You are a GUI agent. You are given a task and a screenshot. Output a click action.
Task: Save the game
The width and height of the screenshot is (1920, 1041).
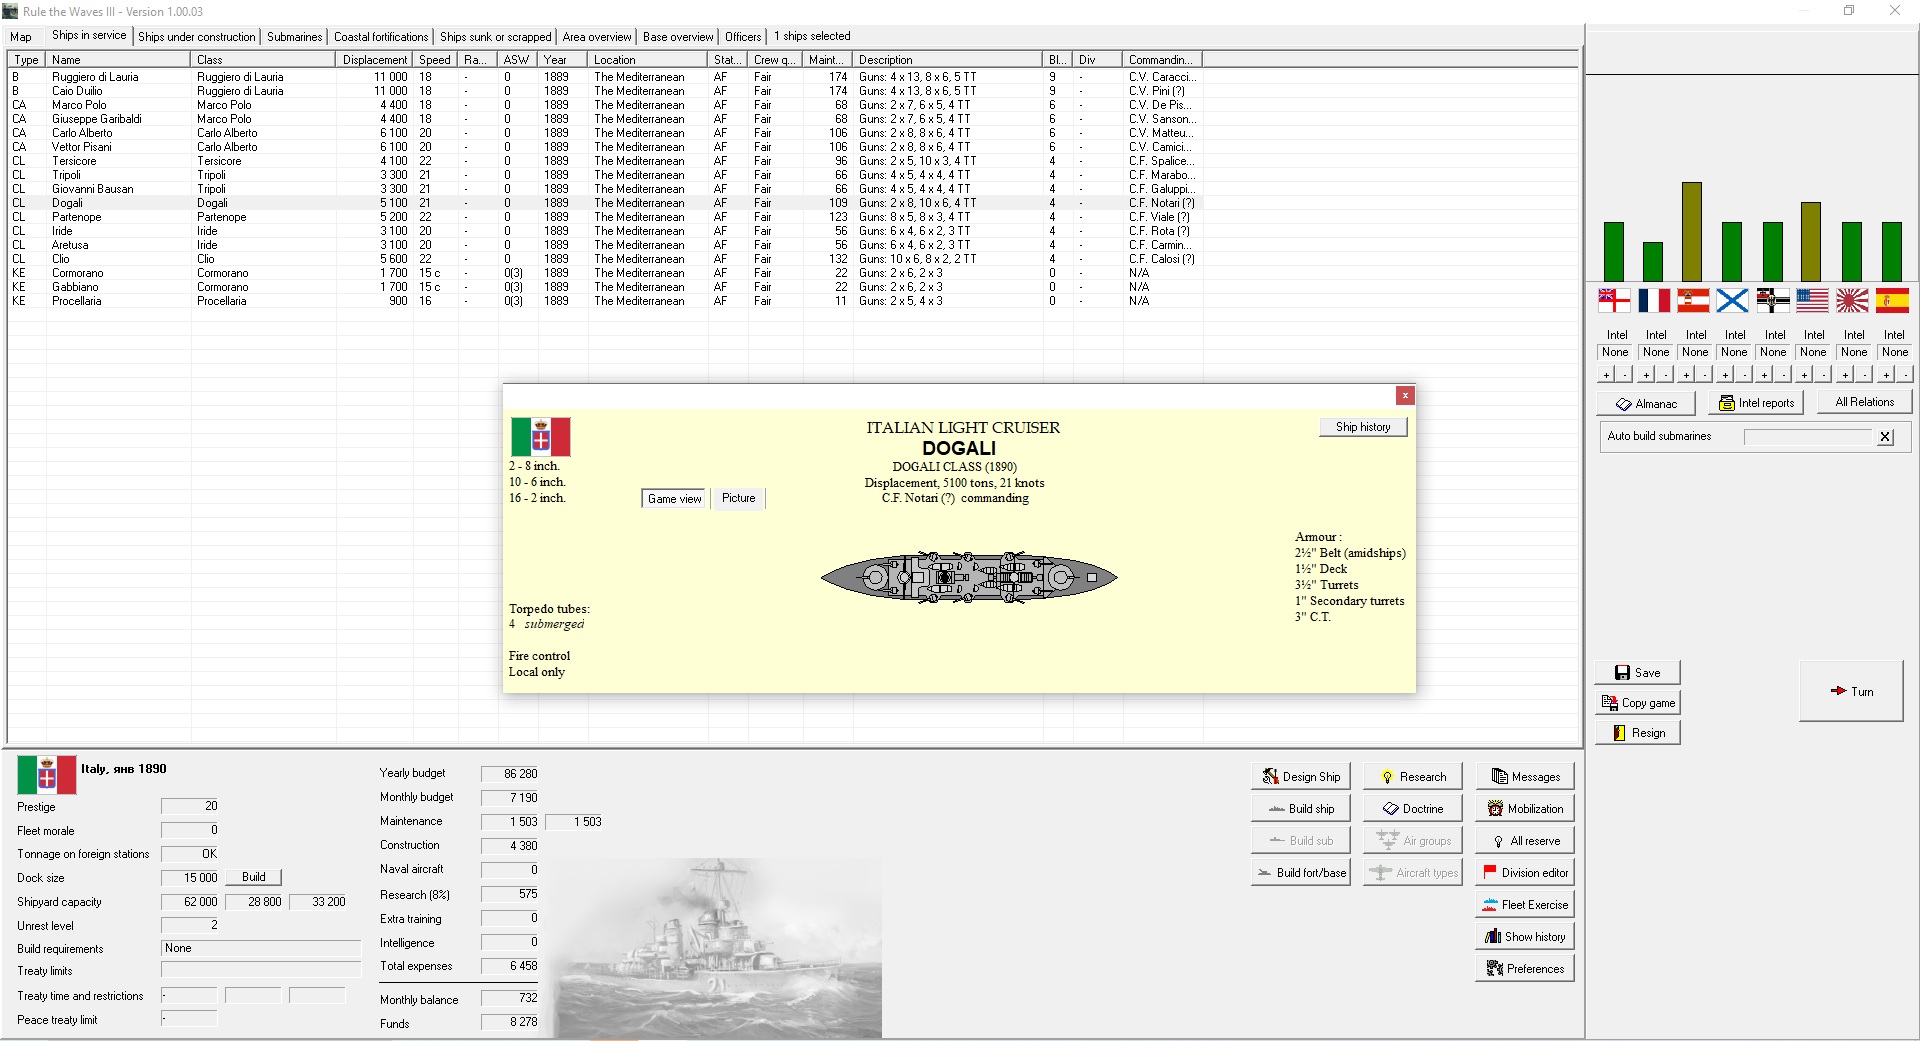pyautogui.click(x=1637, y=673)
